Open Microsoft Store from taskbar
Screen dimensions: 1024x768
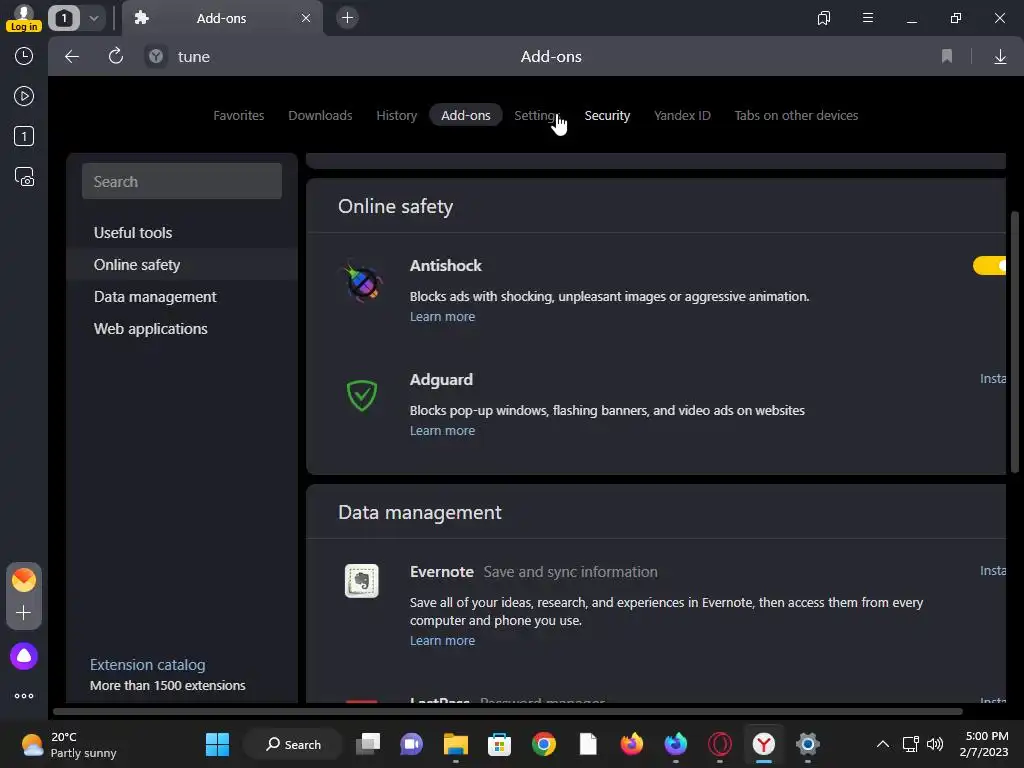coord(500,744)
